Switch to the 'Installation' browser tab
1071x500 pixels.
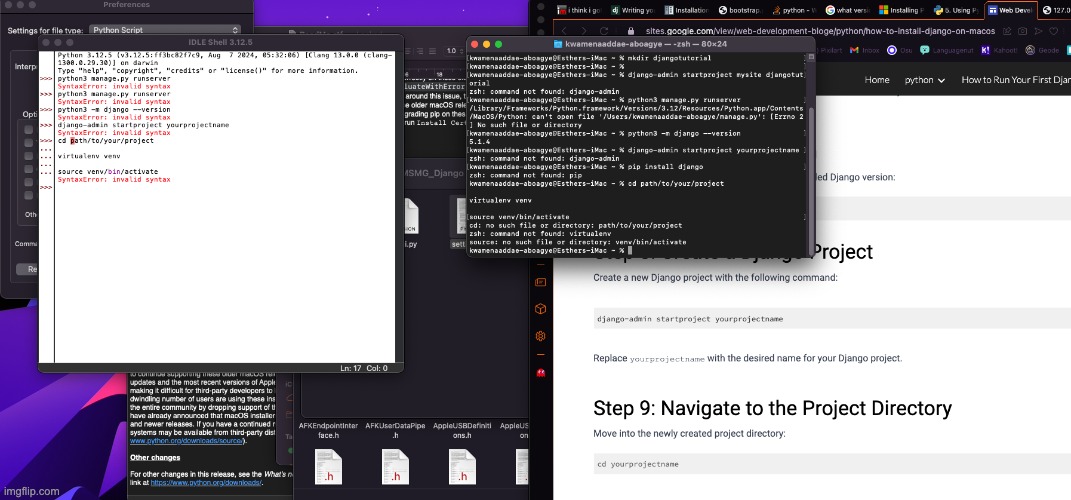point(686,10)
